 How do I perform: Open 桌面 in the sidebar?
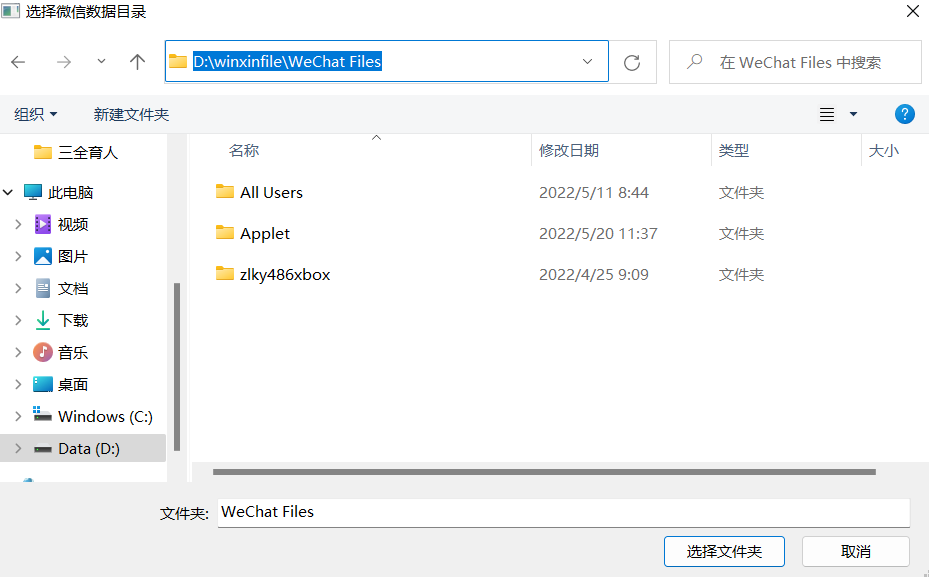point(61,384)
